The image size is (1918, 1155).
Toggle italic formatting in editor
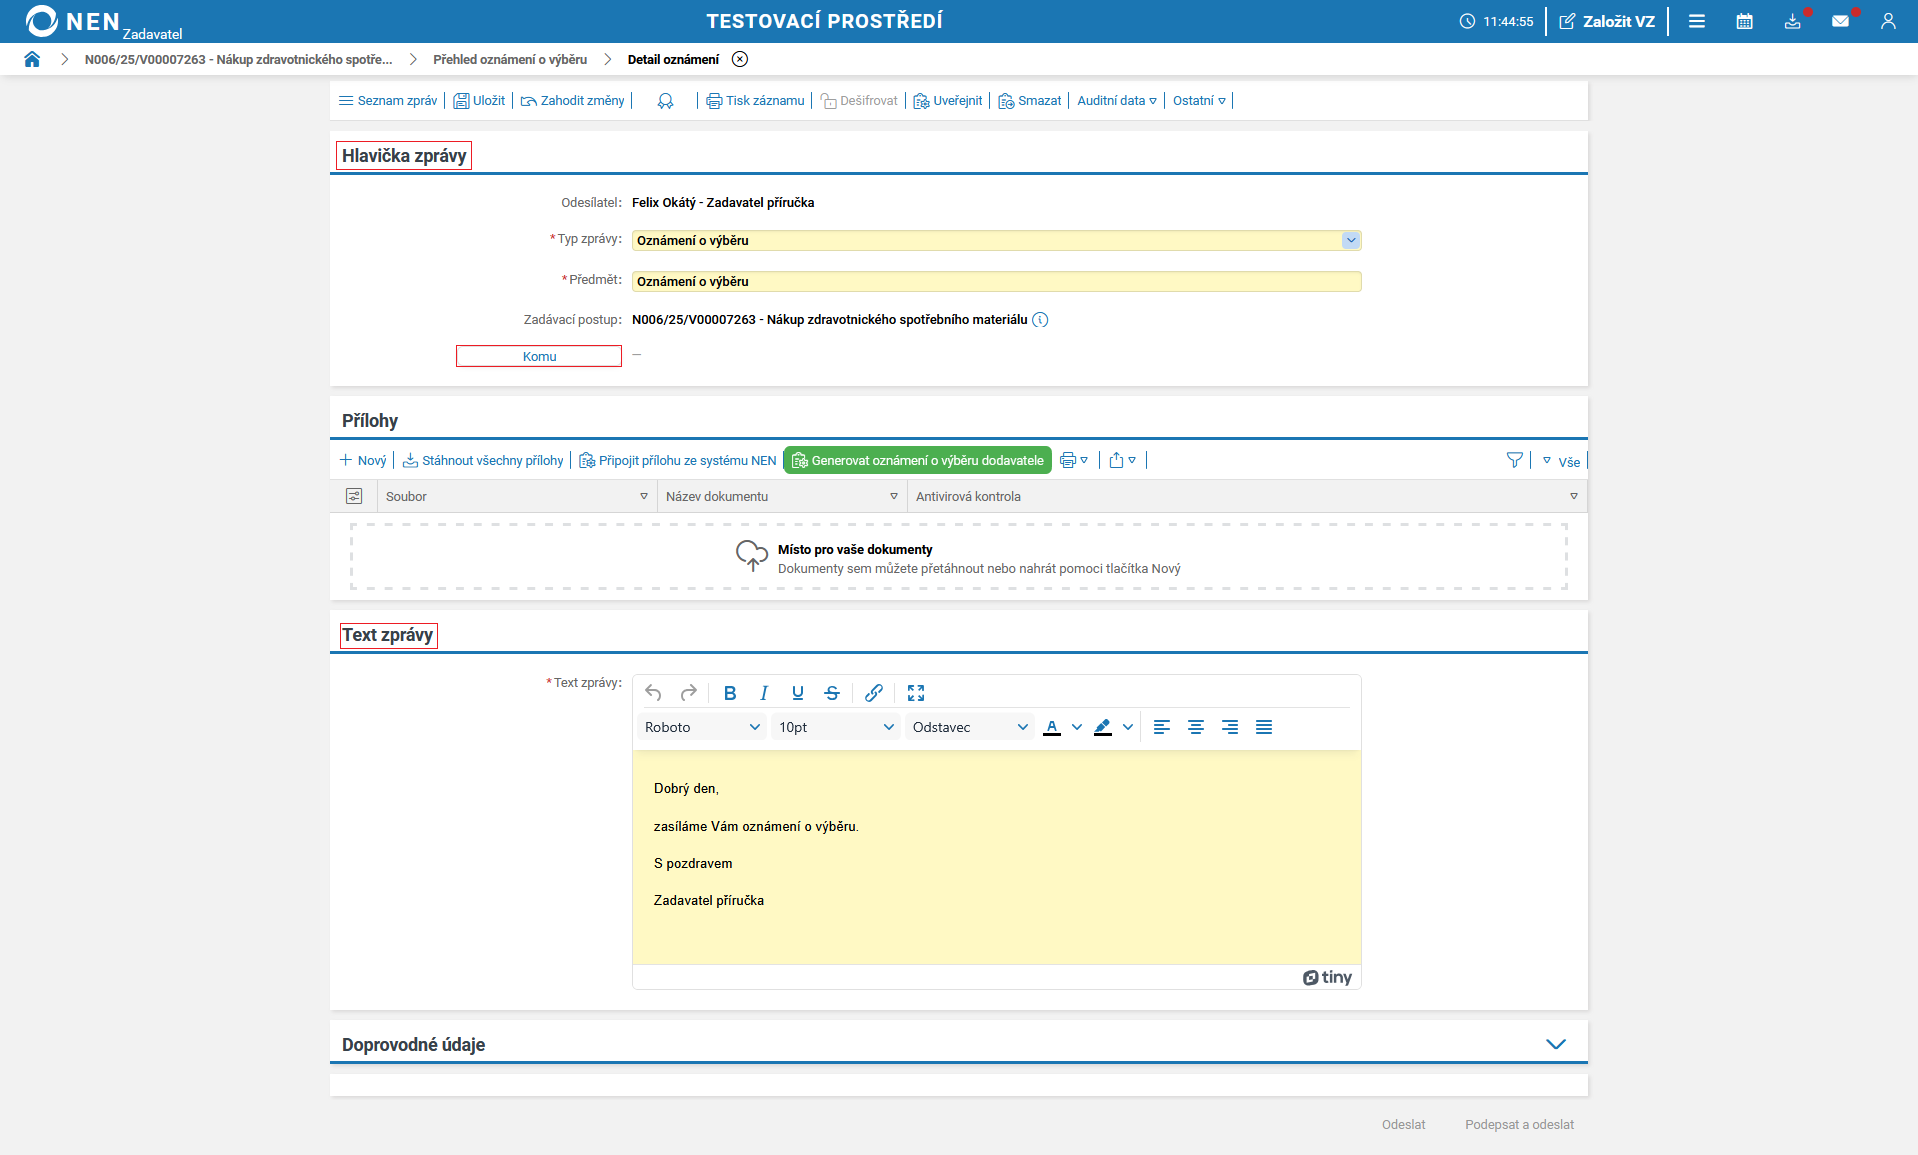764,693
